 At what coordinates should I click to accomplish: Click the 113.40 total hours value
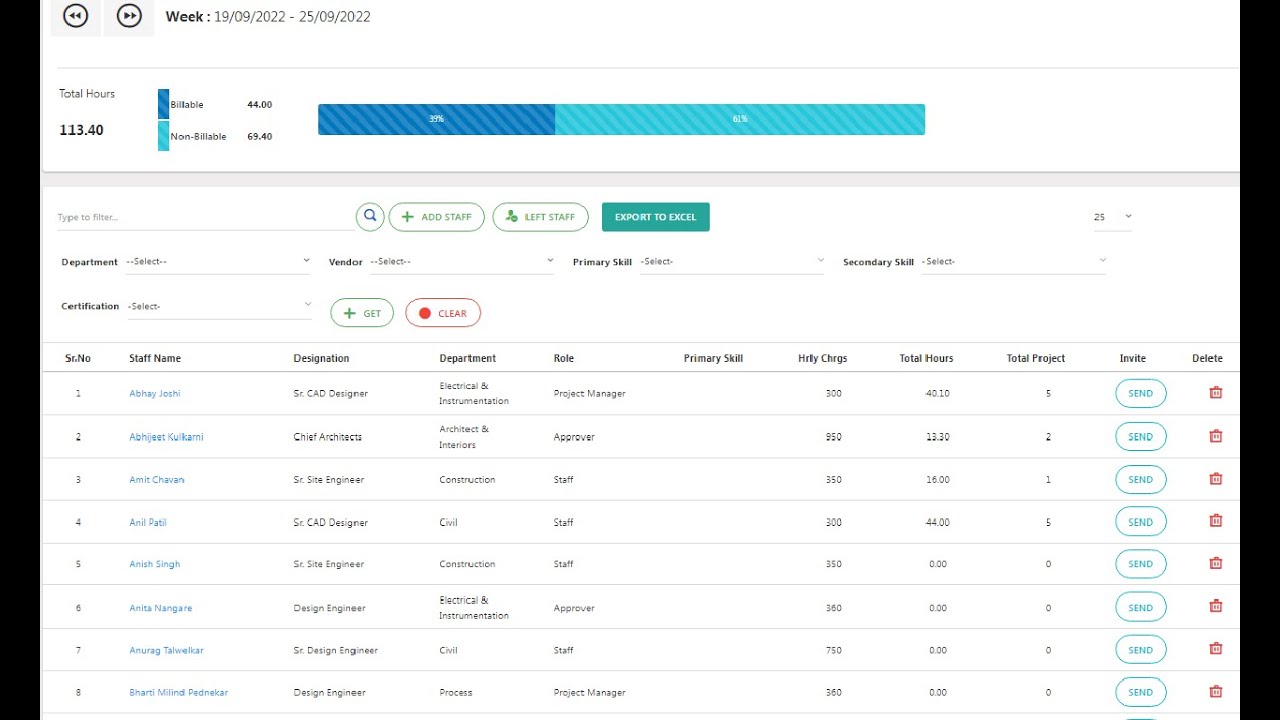tap(81, 130)
